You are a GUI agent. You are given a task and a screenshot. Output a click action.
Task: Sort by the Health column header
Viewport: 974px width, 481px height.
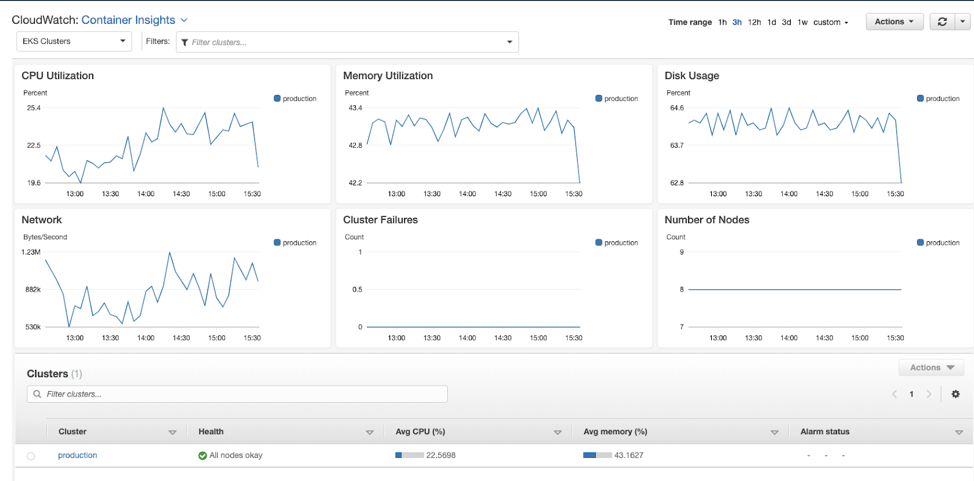pos(211,431)
